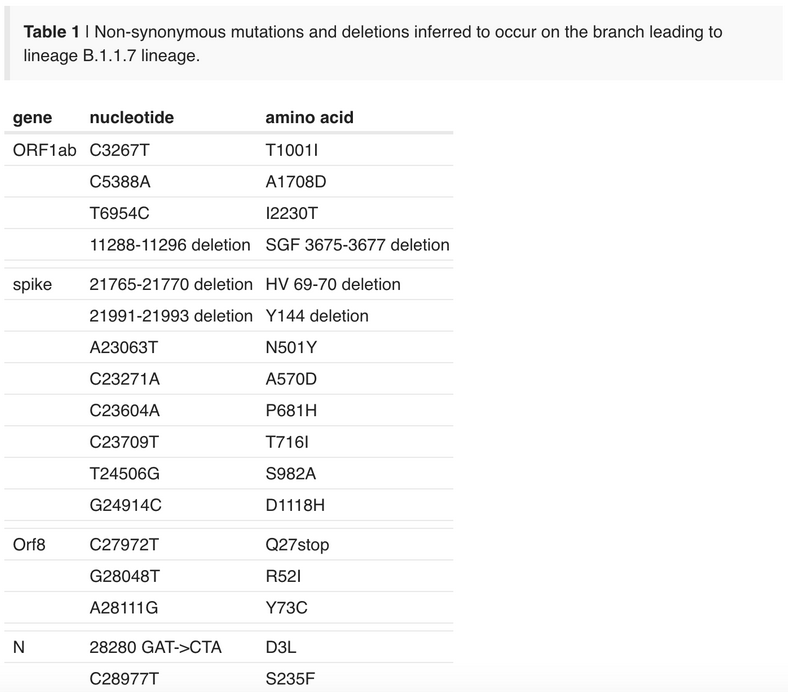
Task: Click the 28280 GAT->CTA nucleotide cell
Action: 156,647
